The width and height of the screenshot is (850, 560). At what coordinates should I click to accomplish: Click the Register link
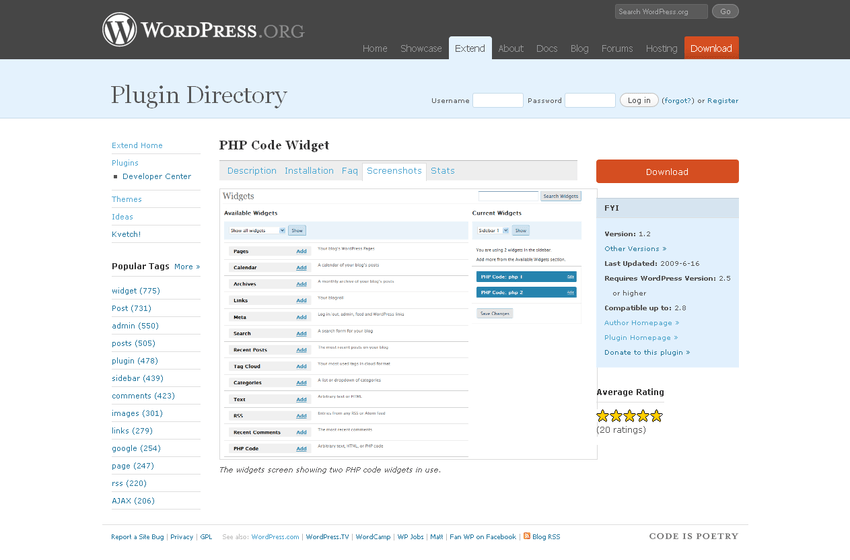723,101
